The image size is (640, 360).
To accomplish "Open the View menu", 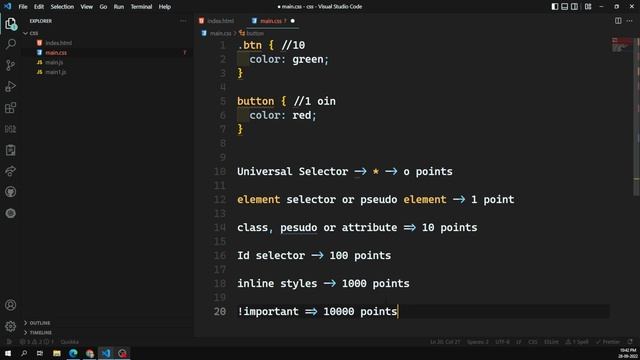I will [87, 7].
